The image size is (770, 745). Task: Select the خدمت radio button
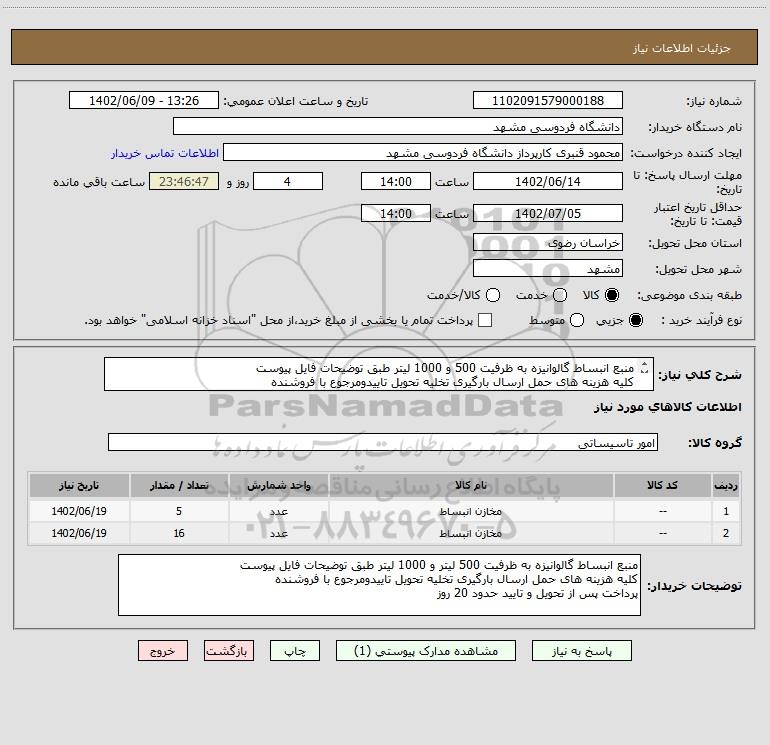[560, 295]
